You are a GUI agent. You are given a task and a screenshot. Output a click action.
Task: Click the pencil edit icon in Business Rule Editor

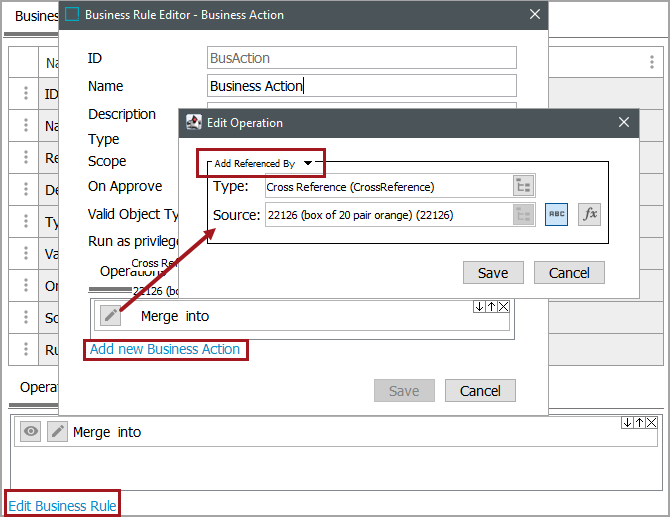click(110, 316)
